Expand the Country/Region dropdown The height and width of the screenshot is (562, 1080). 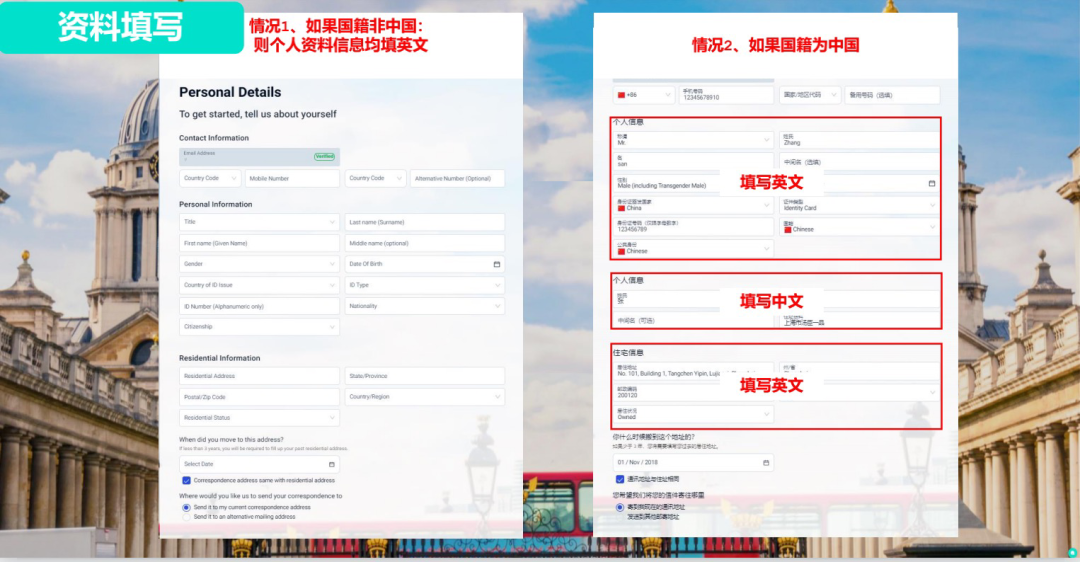click(424, 397)
